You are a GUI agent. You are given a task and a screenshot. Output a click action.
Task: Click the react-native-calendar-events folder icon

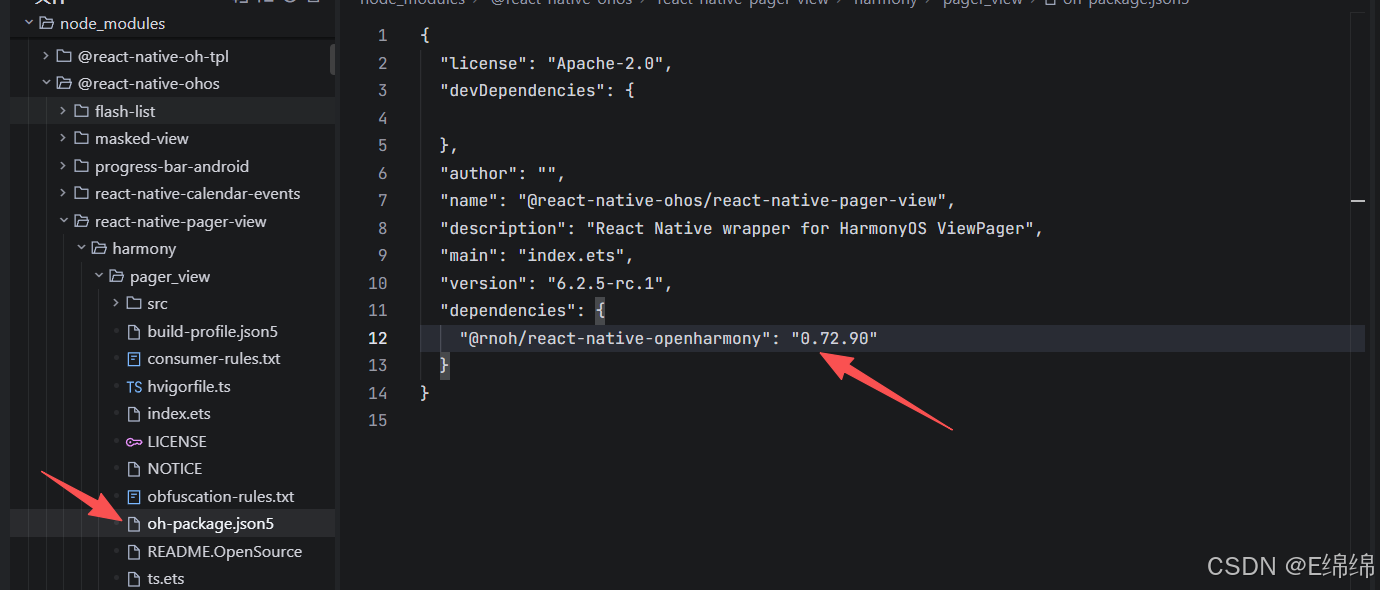[82, 193]
